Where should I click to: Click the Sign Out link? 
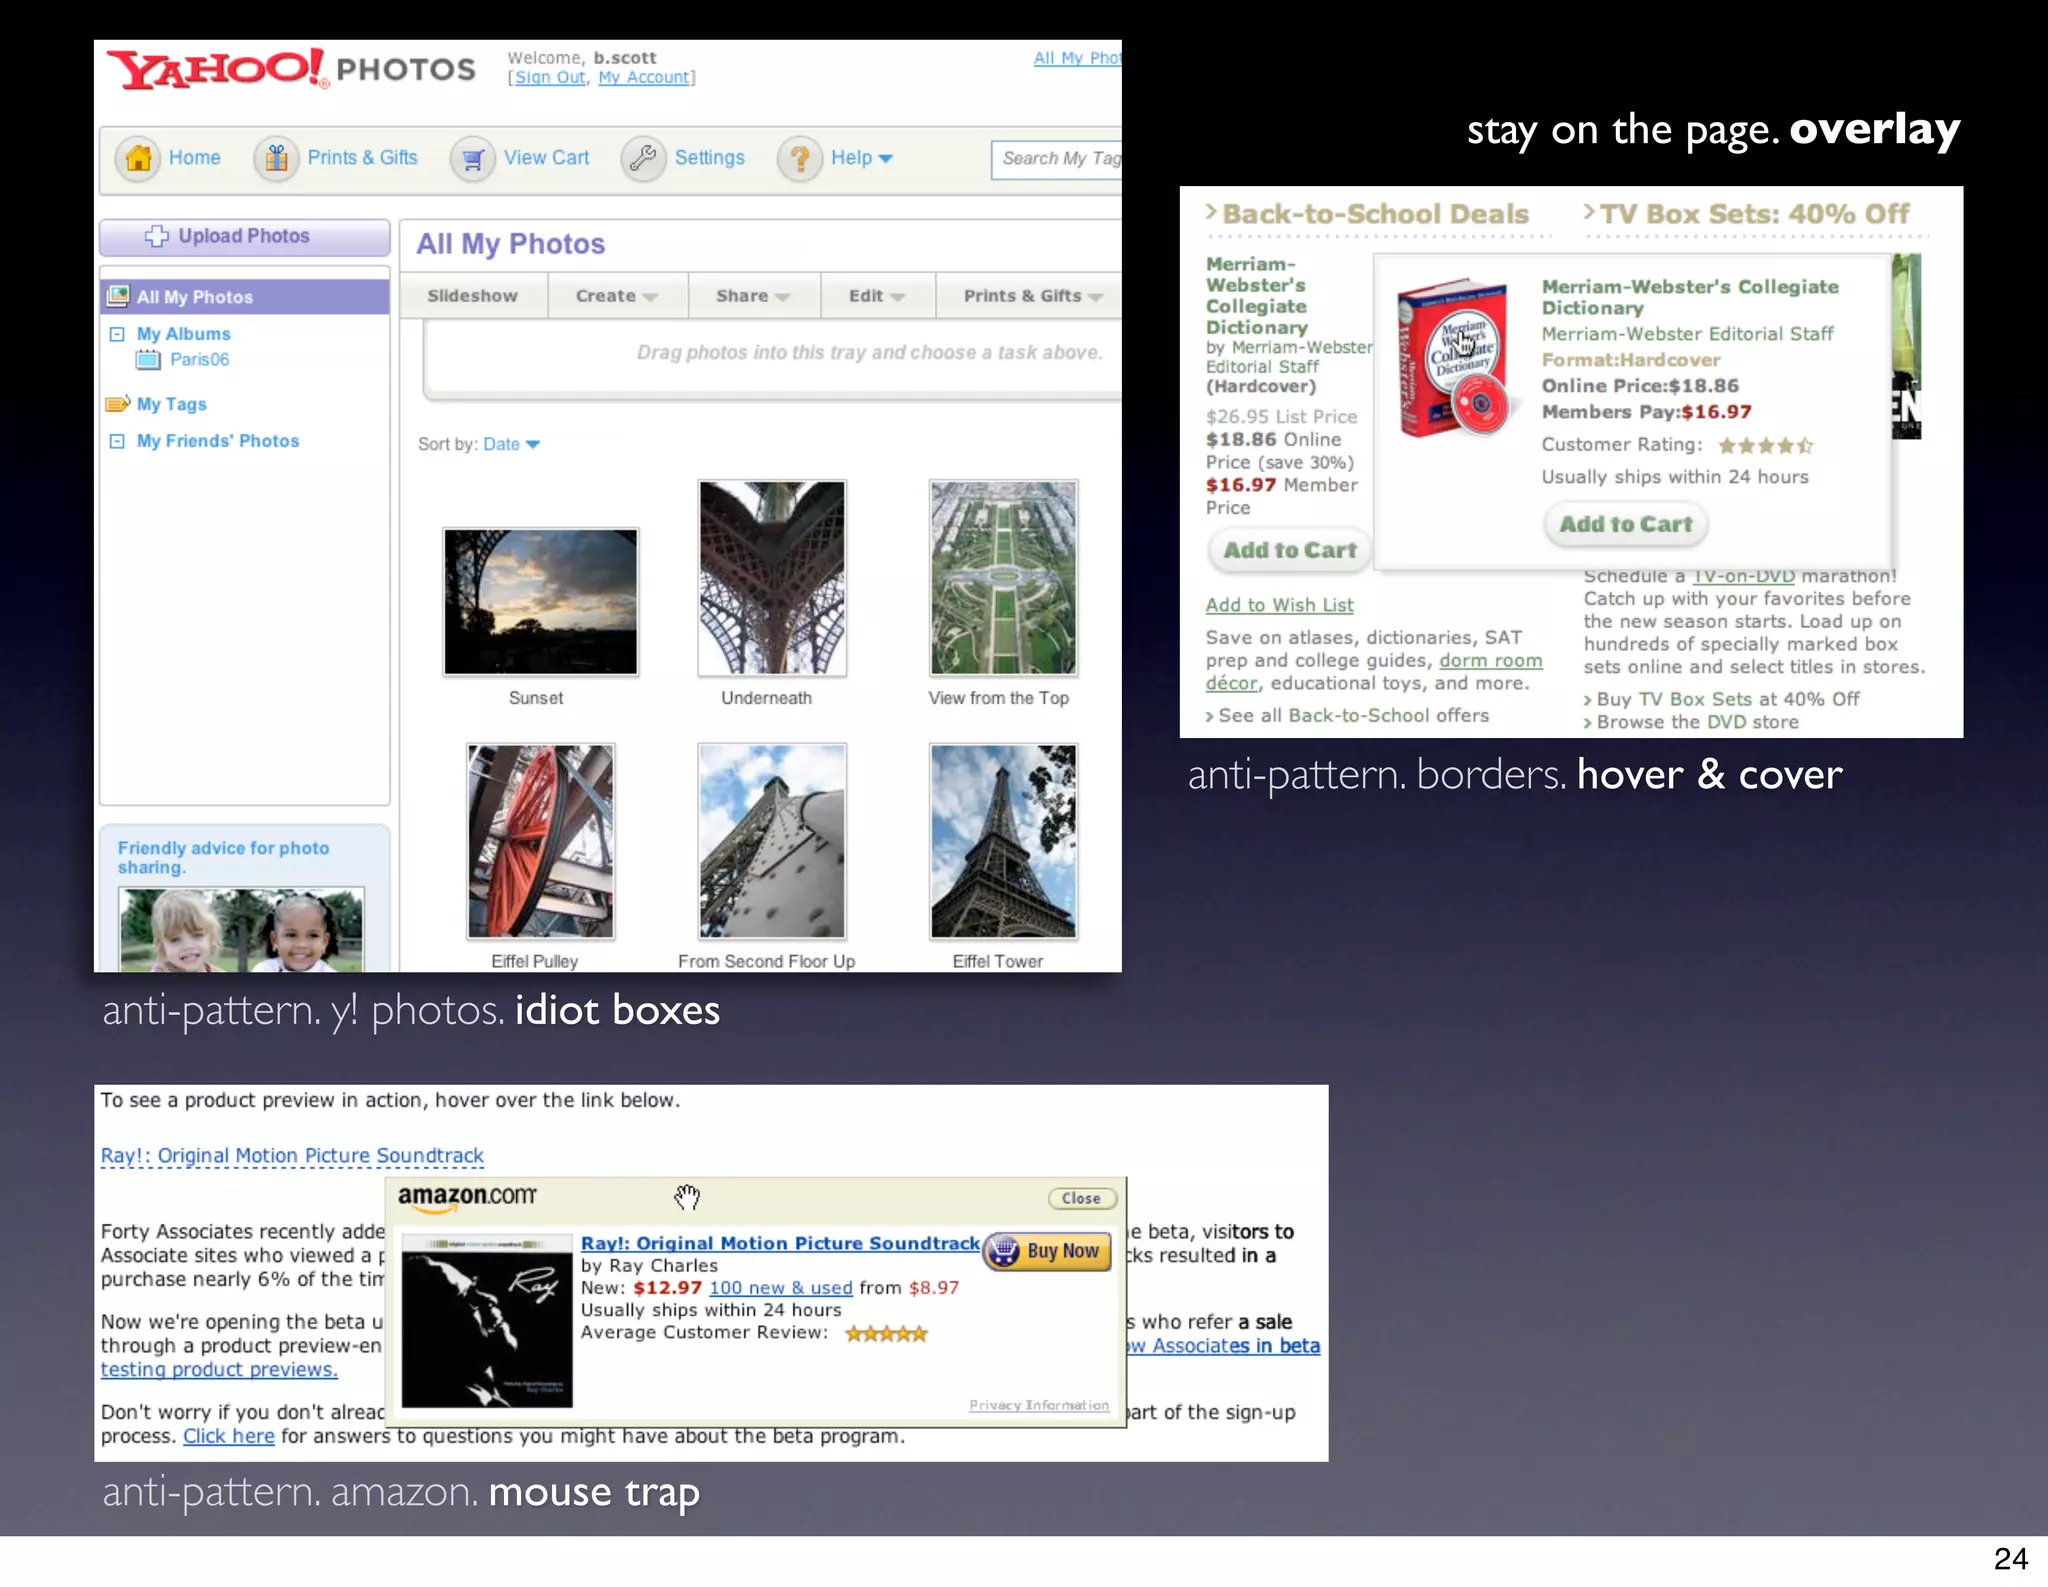coord(550,78)
